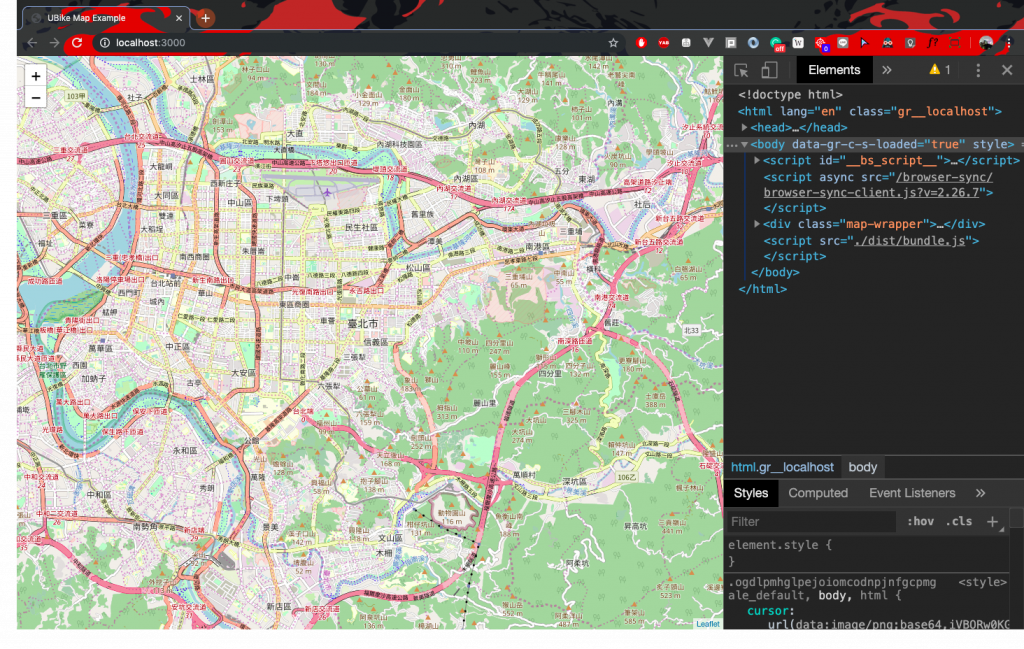Open DevTools customize menu with three dots
Image resolution: width=1024 pixels, height=649 pixels.
pos(978,71)
